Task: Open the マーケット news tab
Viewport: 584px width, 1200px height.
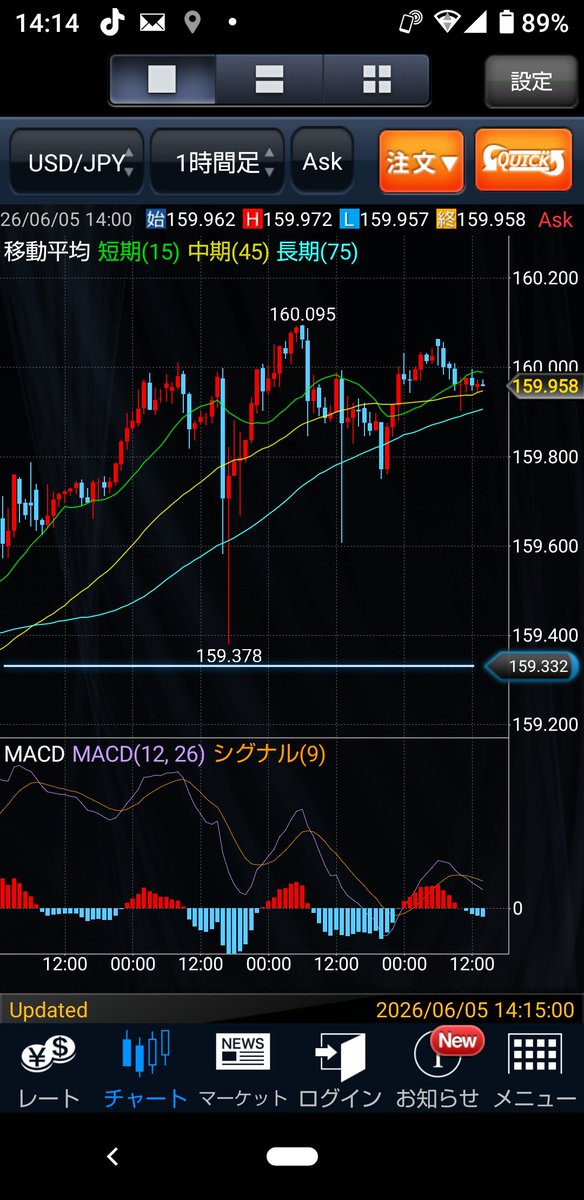Action: pyautogui.click(x=243, y=1071)
